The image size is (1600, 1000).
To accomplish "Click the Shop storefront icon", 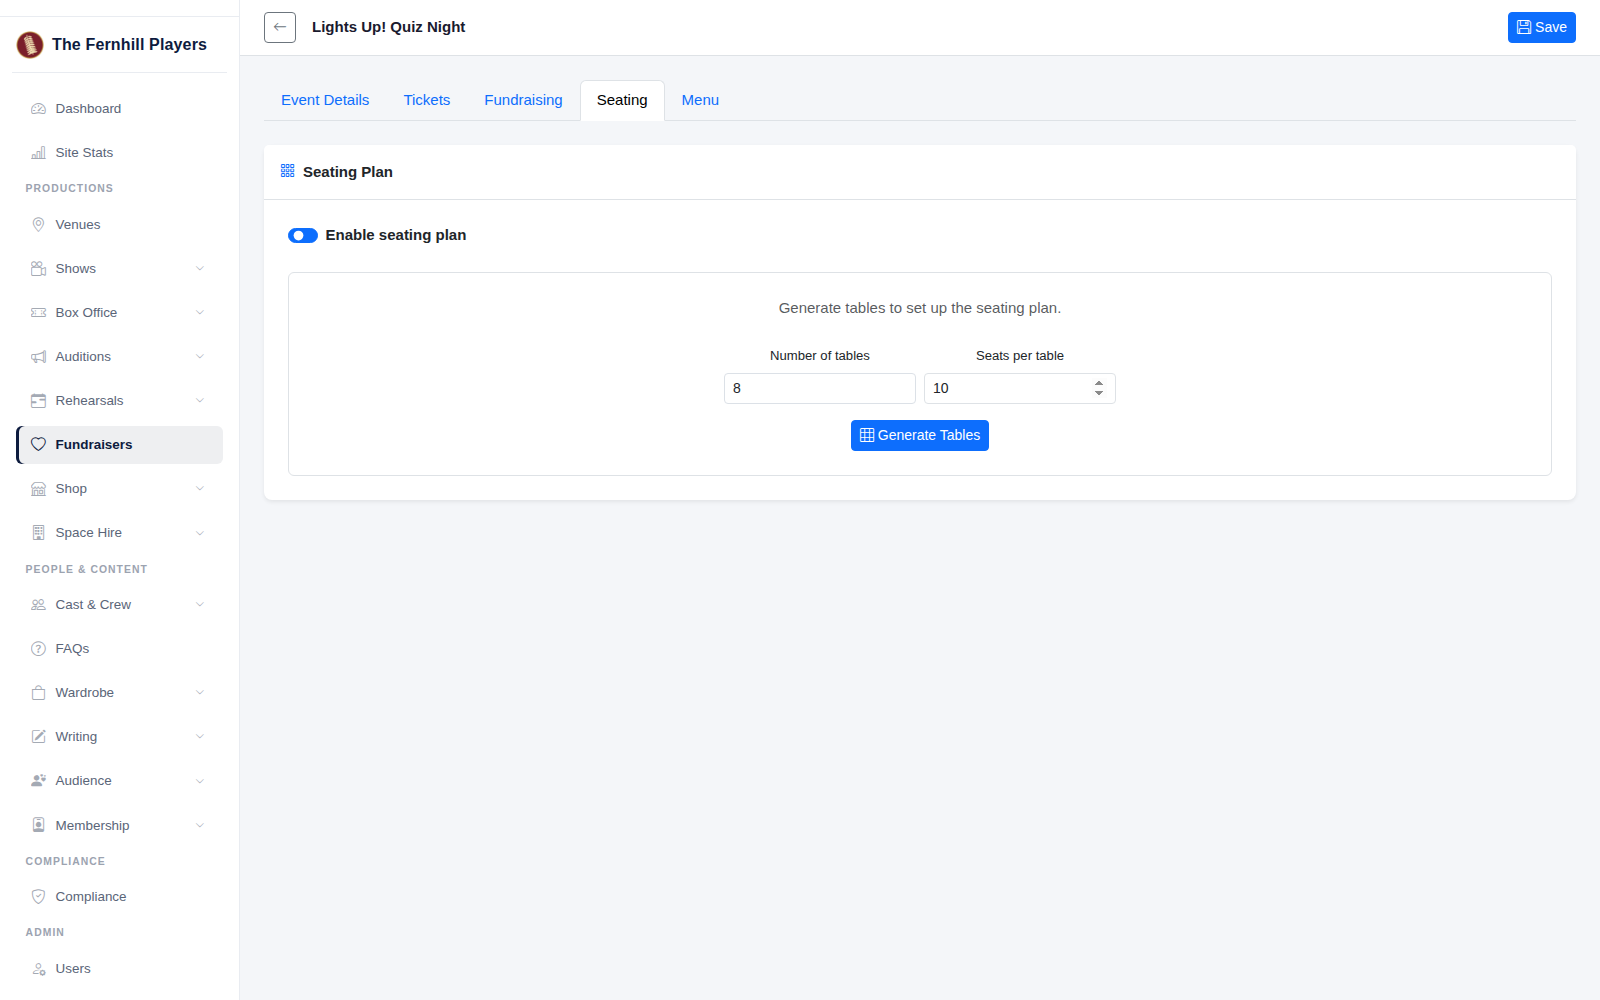I will point(38,489).
